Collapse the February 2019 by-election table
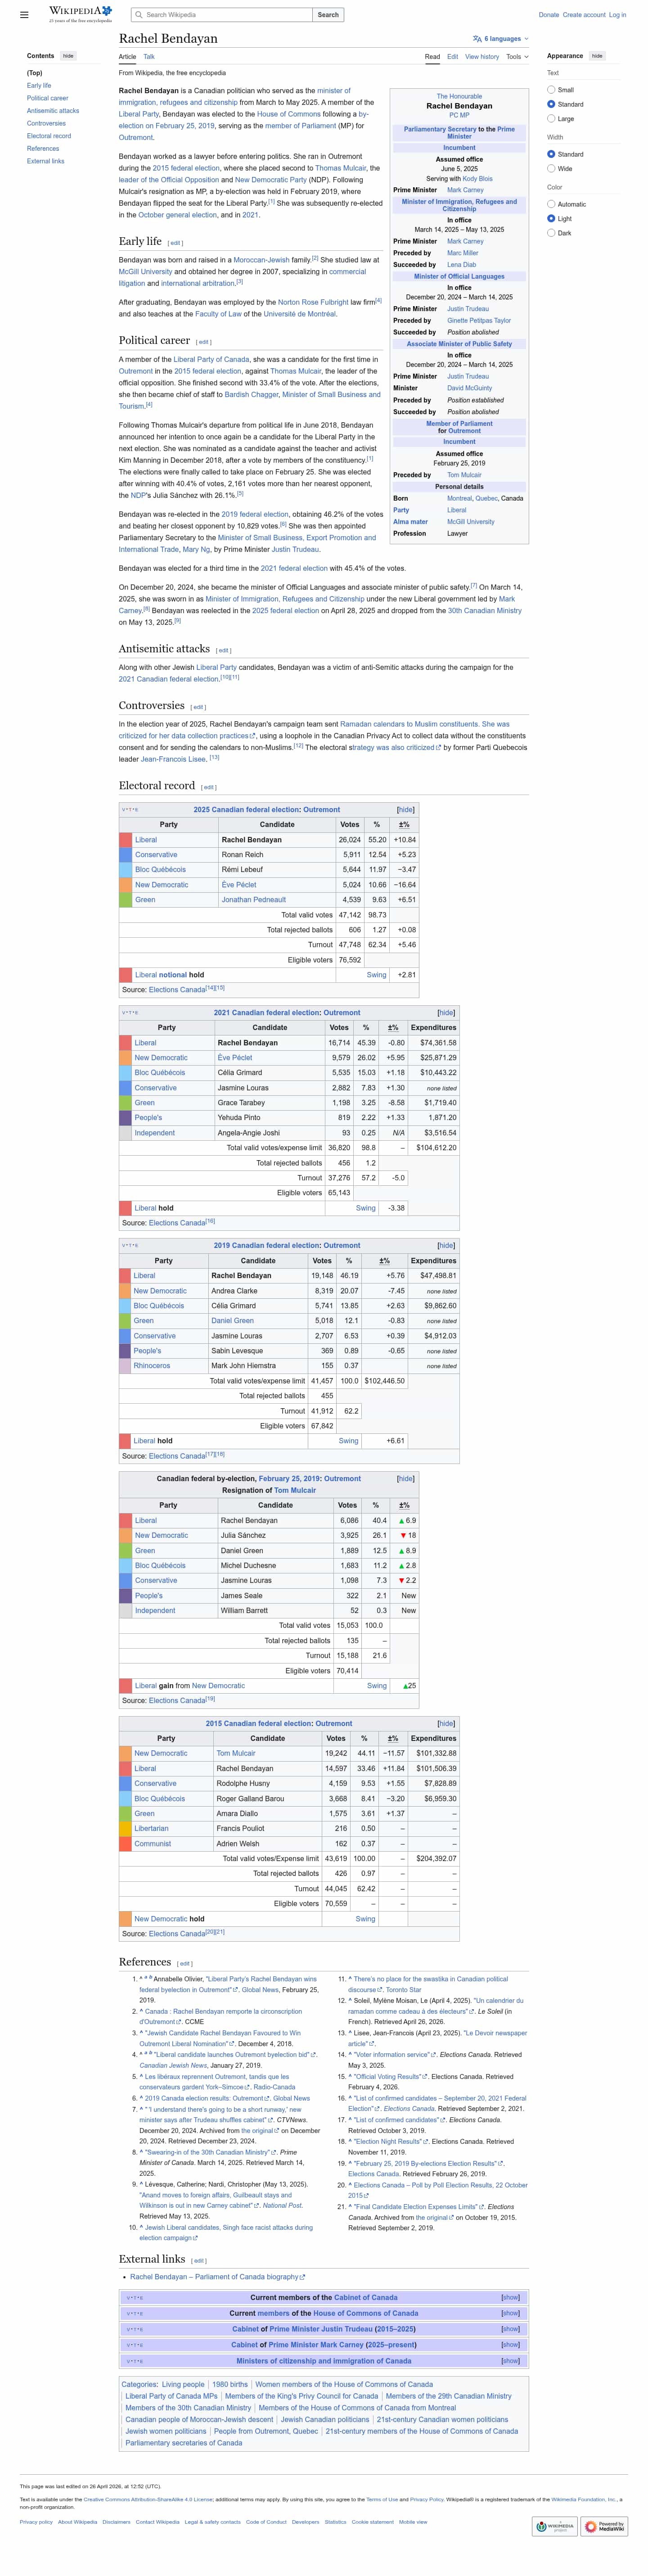This screenshot has height=2576, width=648. 405,1478
